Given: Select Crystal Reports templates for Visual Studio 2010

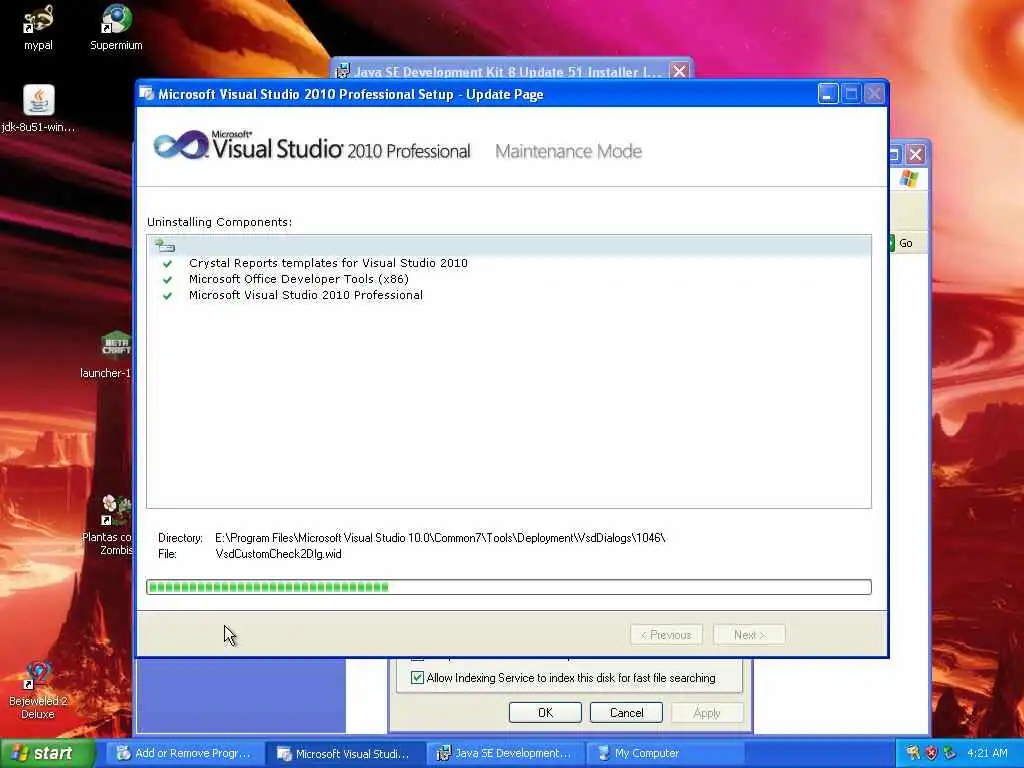Looking at the screenshot, I should (x=328, y=263).
